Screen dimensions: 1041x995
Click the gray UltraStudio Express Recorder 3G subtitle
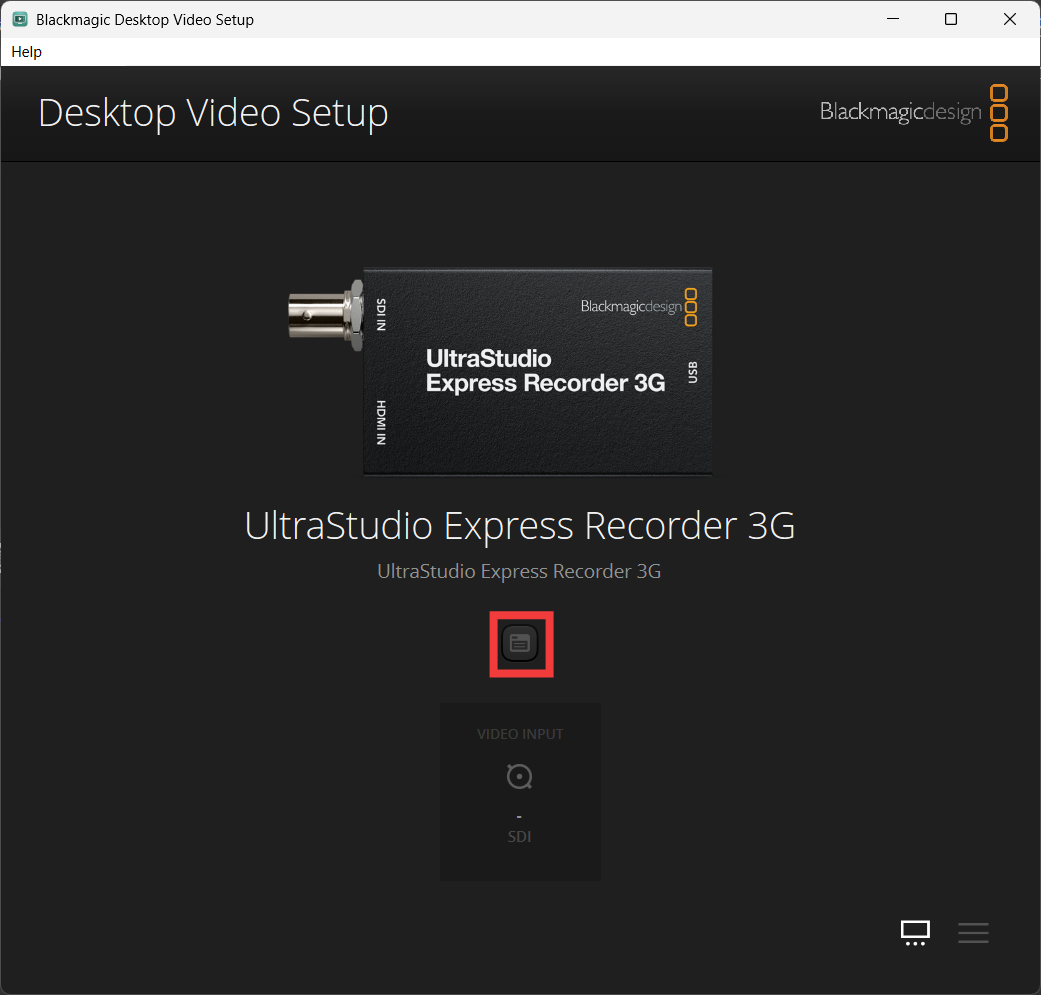pyautogui.click(x=519, y=572)
